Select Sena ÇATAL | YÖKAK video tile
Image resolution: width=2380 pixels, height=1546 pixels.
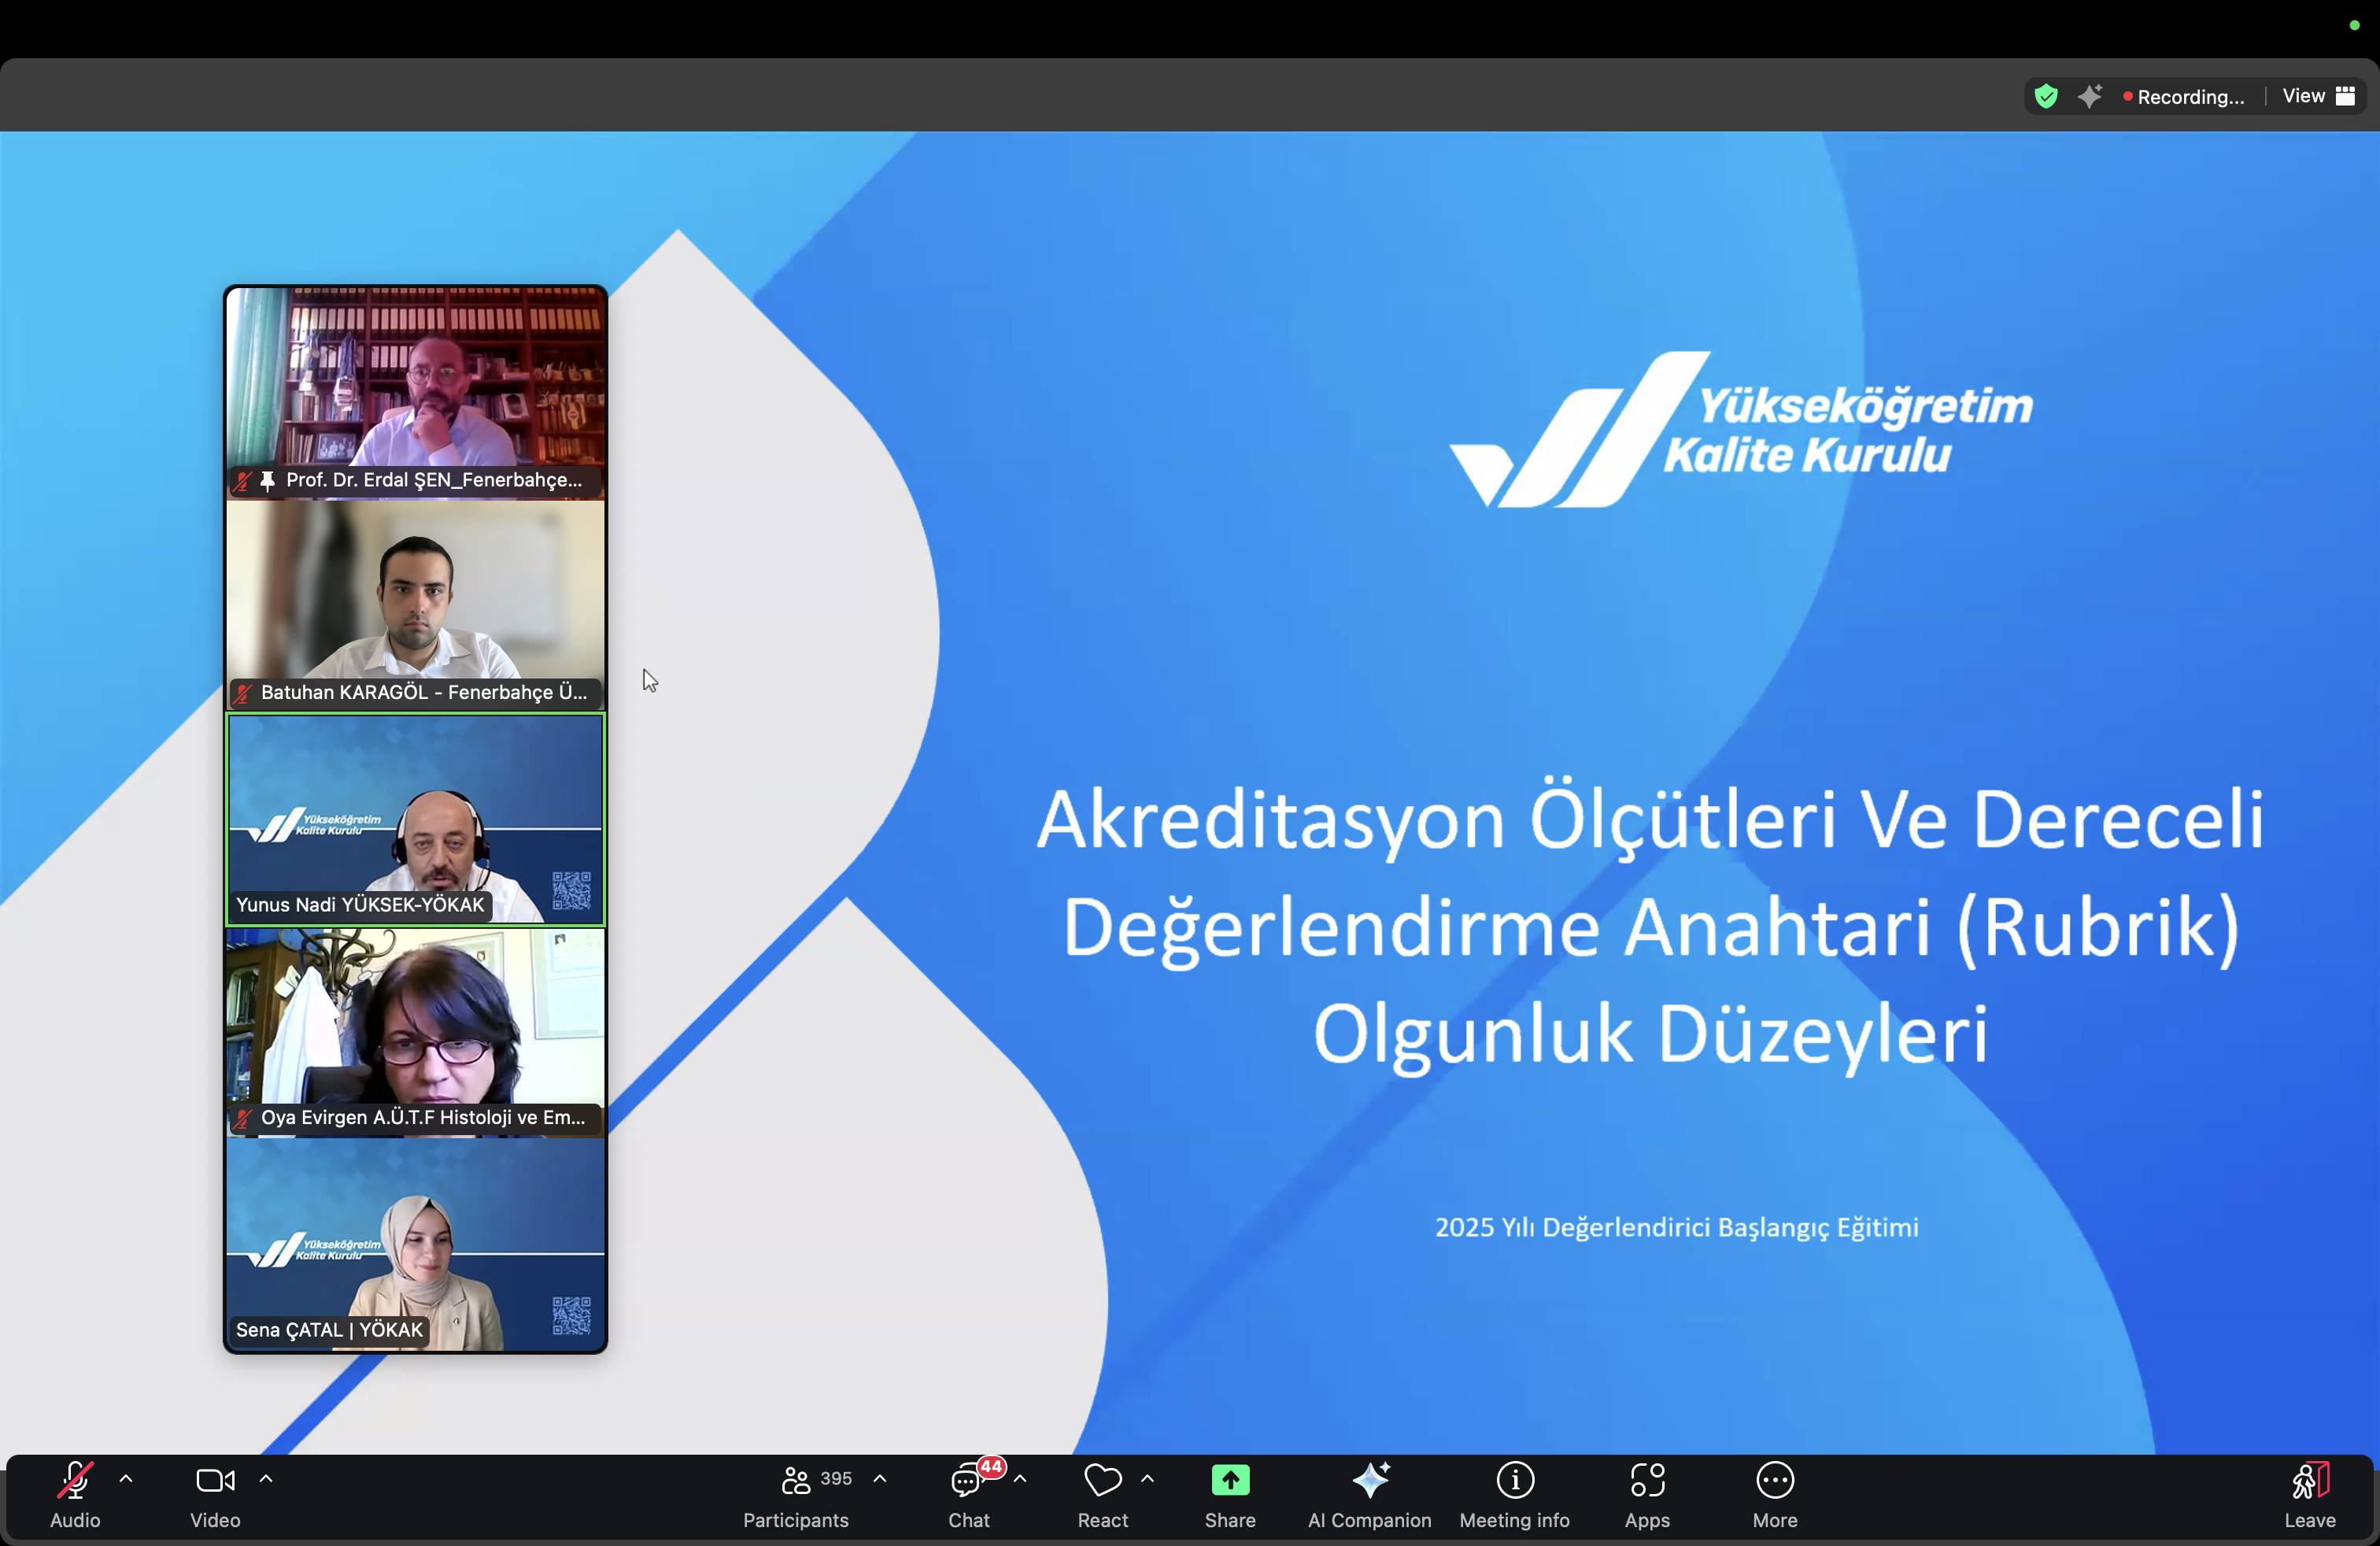[x=415, y=1244]
